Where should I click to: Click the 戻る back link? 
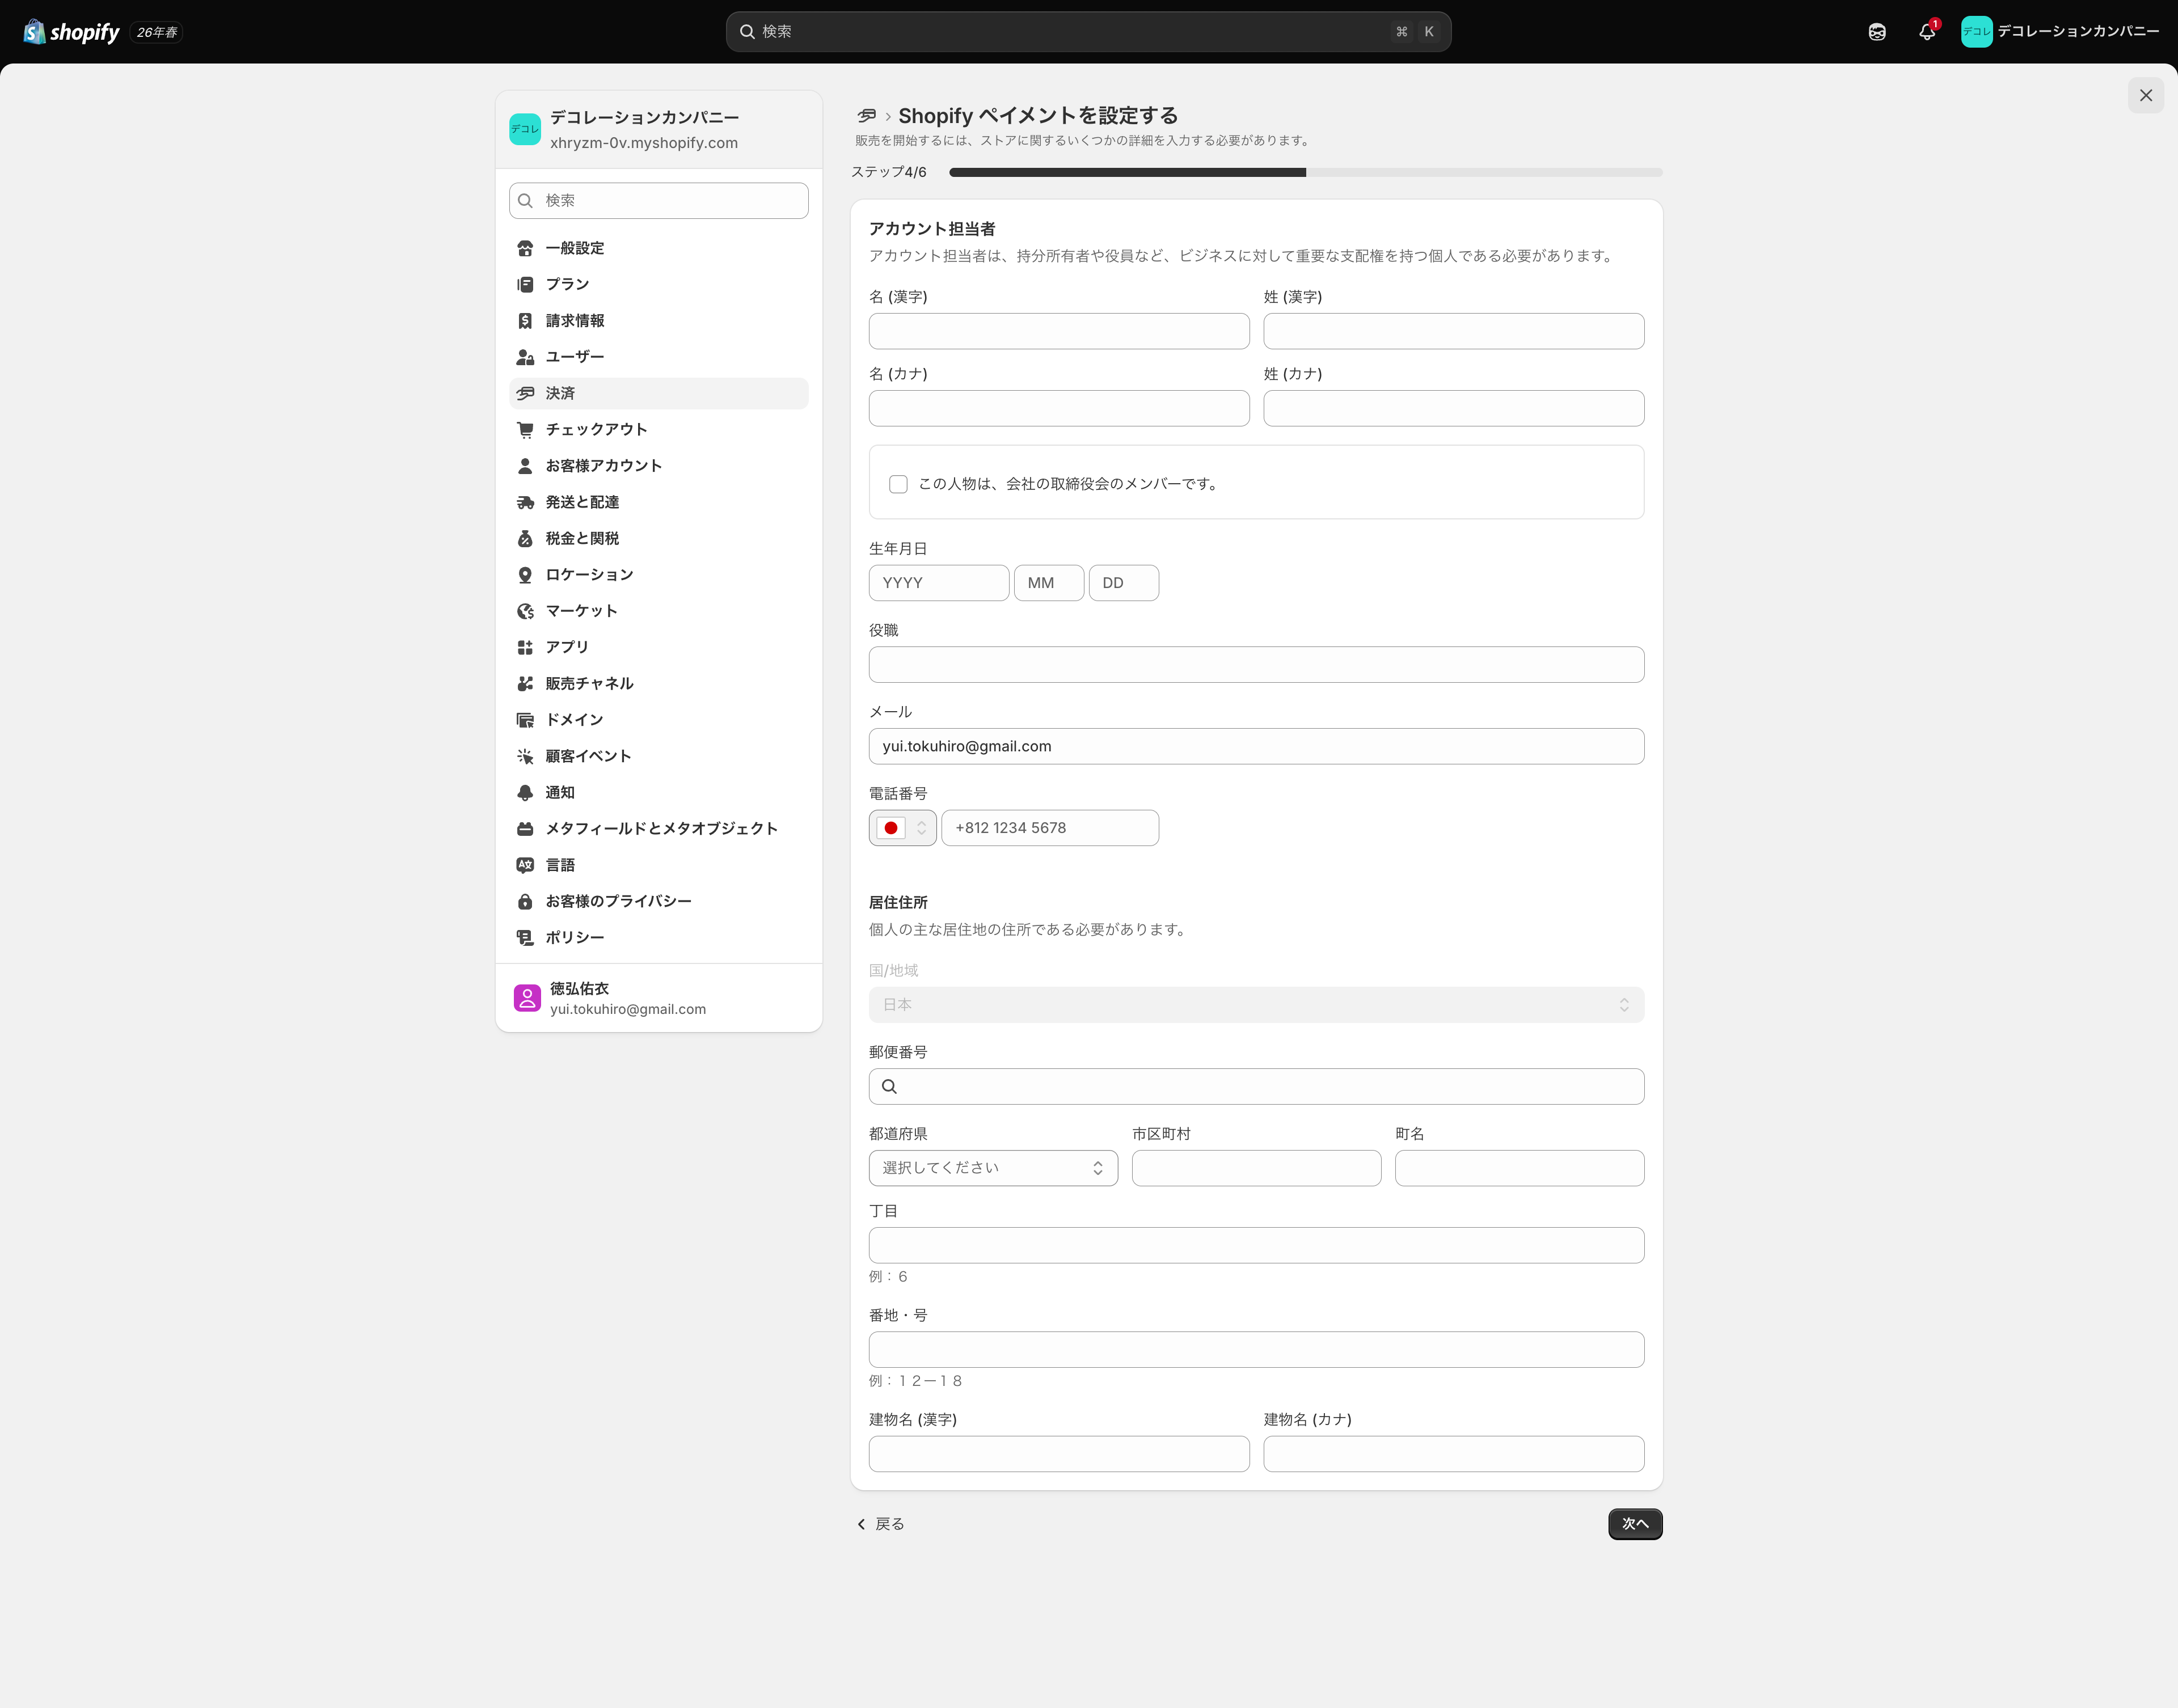[x=880, y=1524]
